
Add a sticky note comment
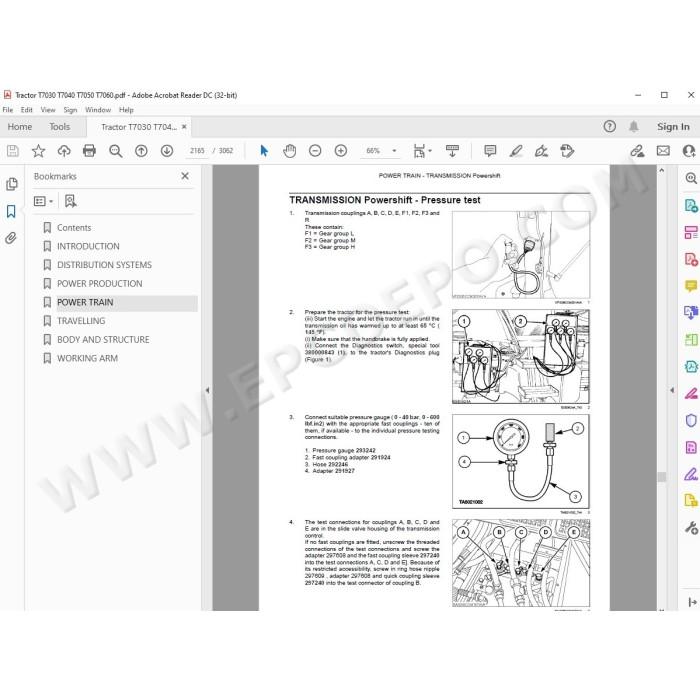pos(490,151)
